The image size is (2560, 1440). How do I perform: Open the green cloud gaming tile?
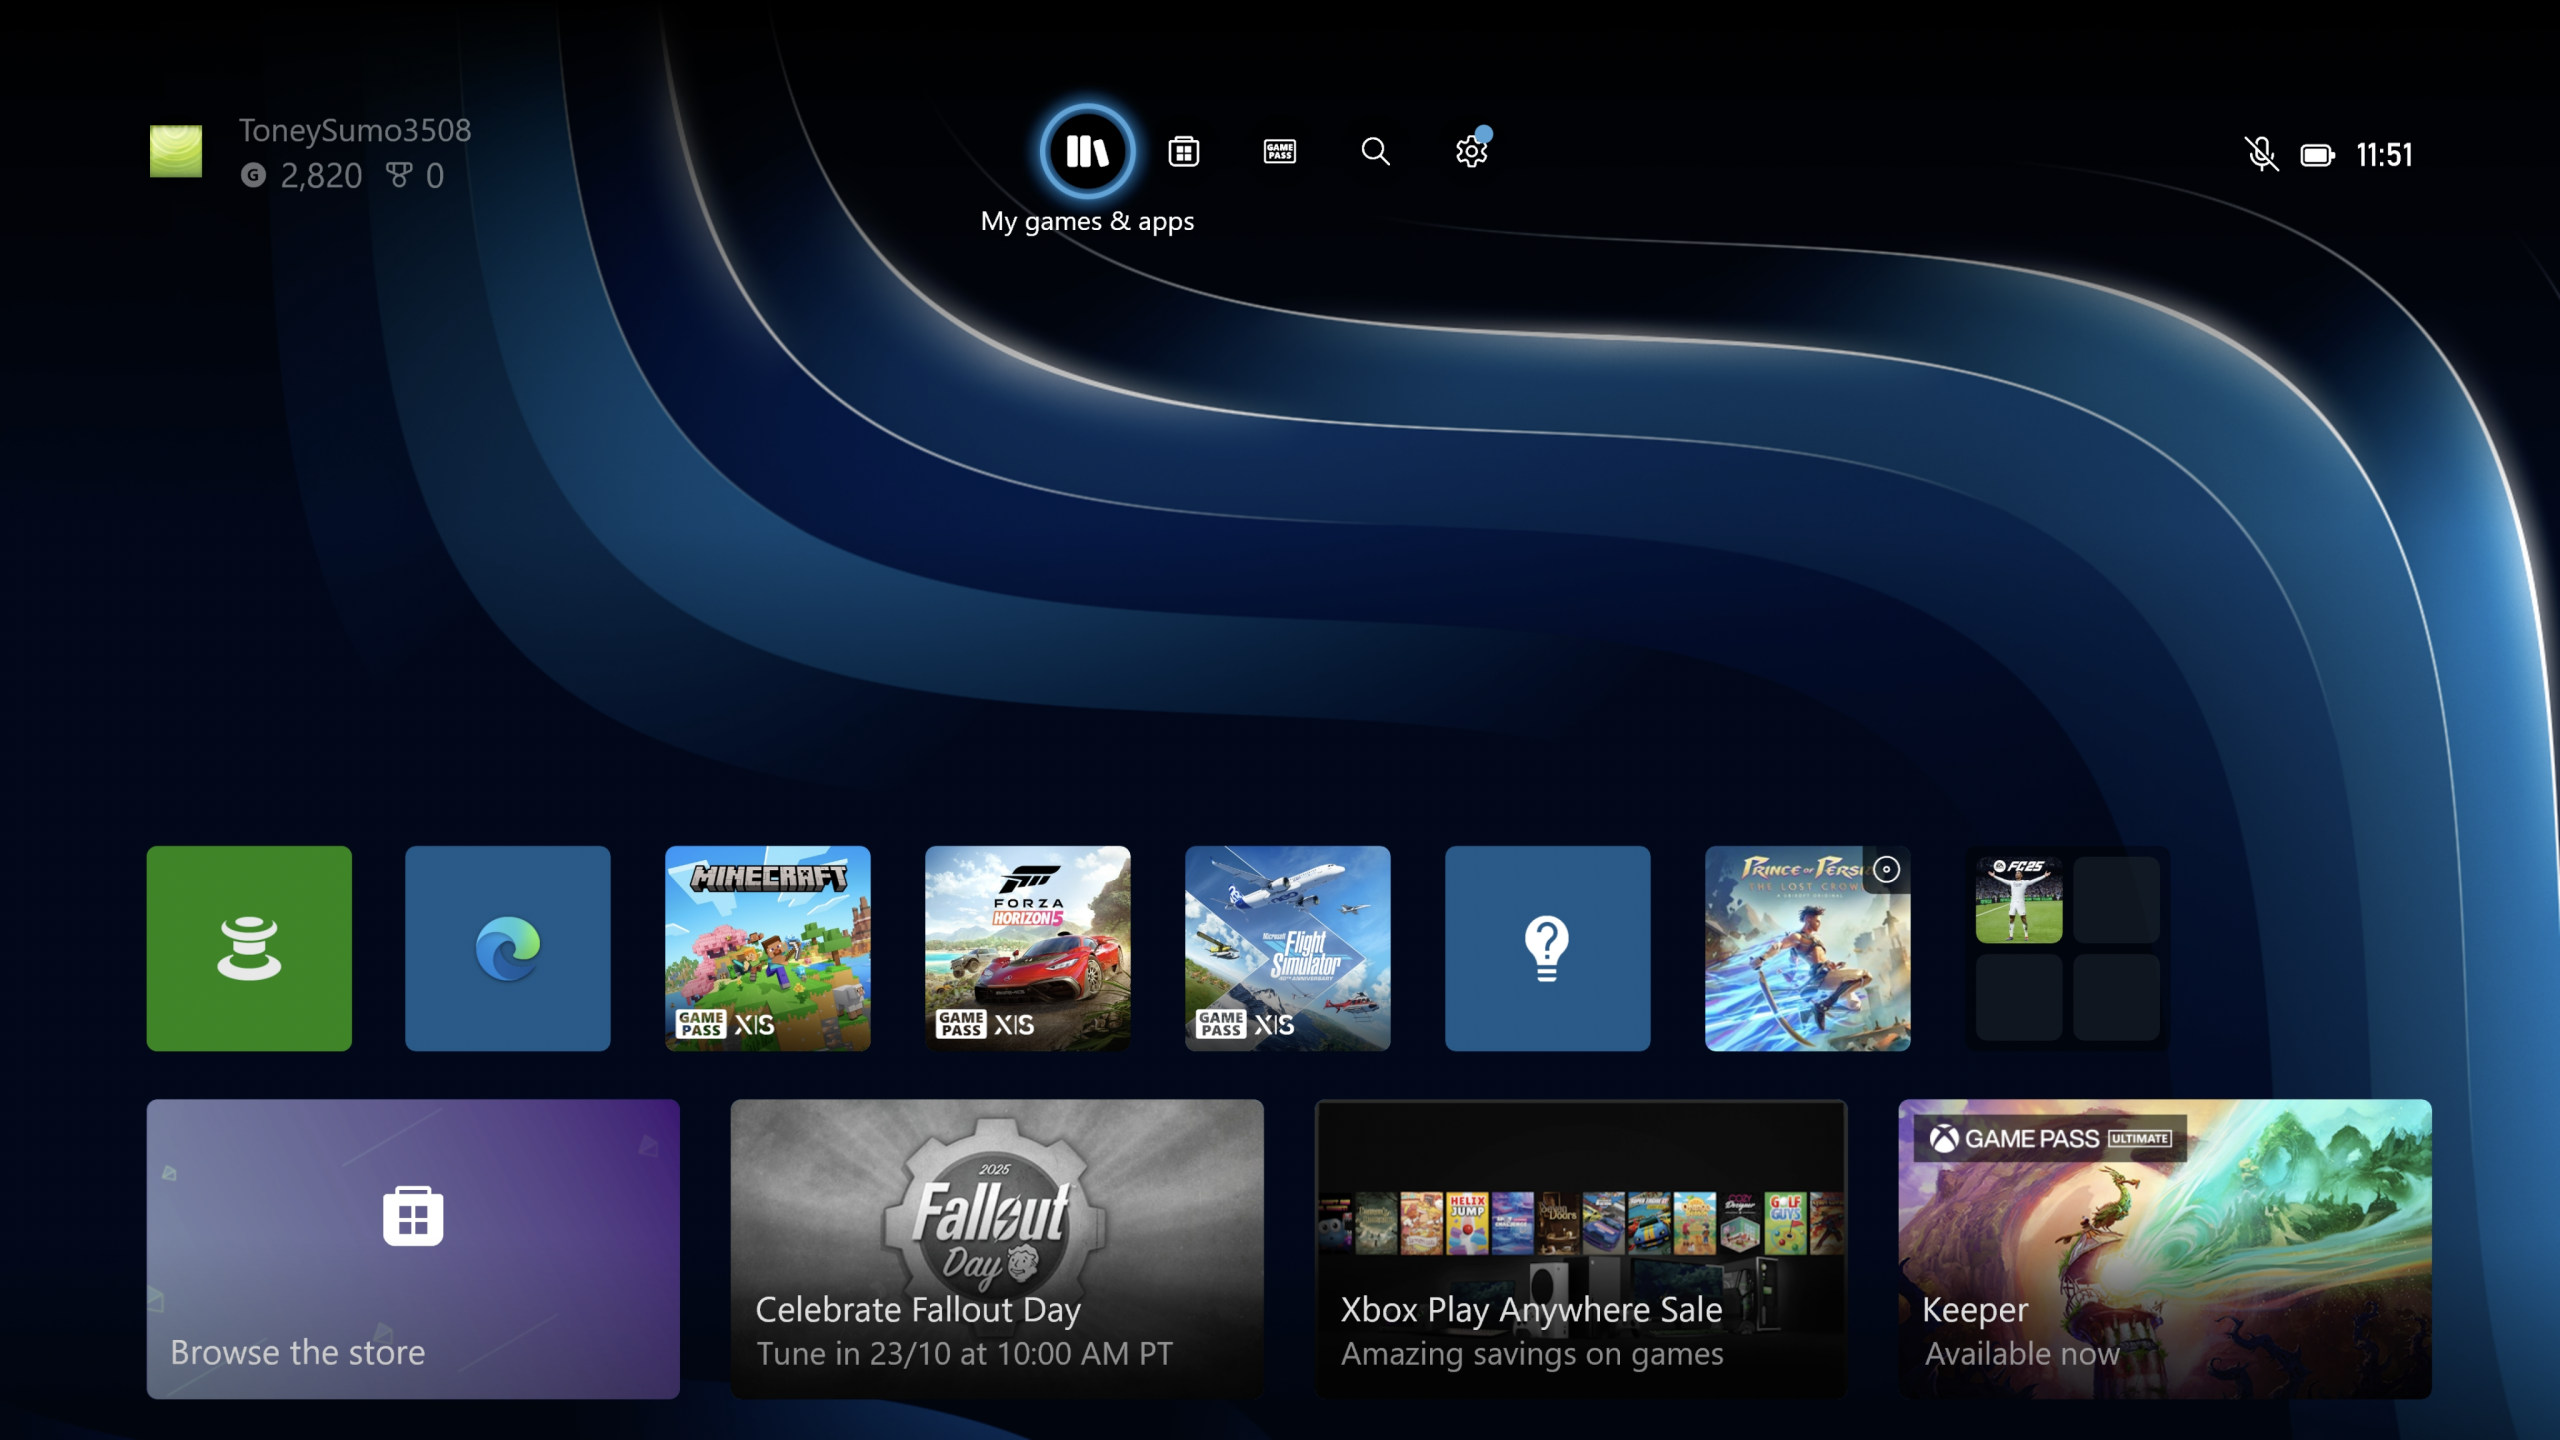[x=249, y=948]
